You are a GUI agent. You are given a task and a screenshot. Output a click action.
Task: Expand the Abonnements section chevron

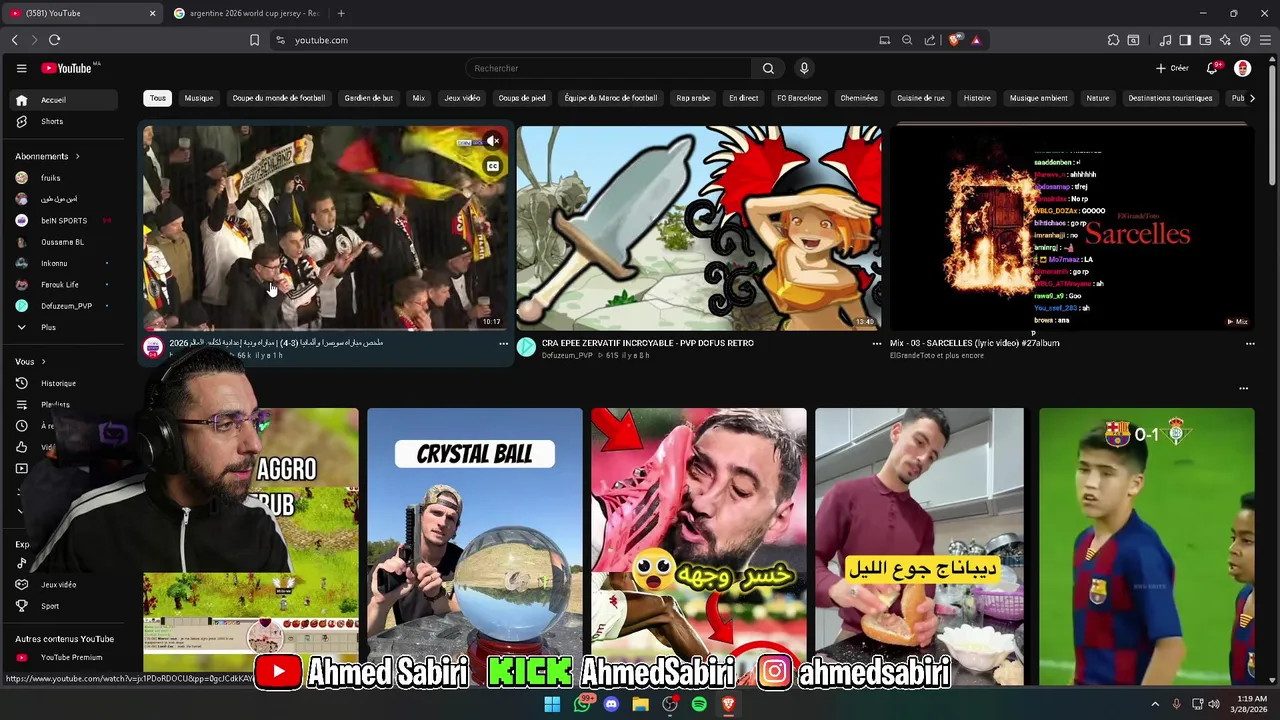77,156
